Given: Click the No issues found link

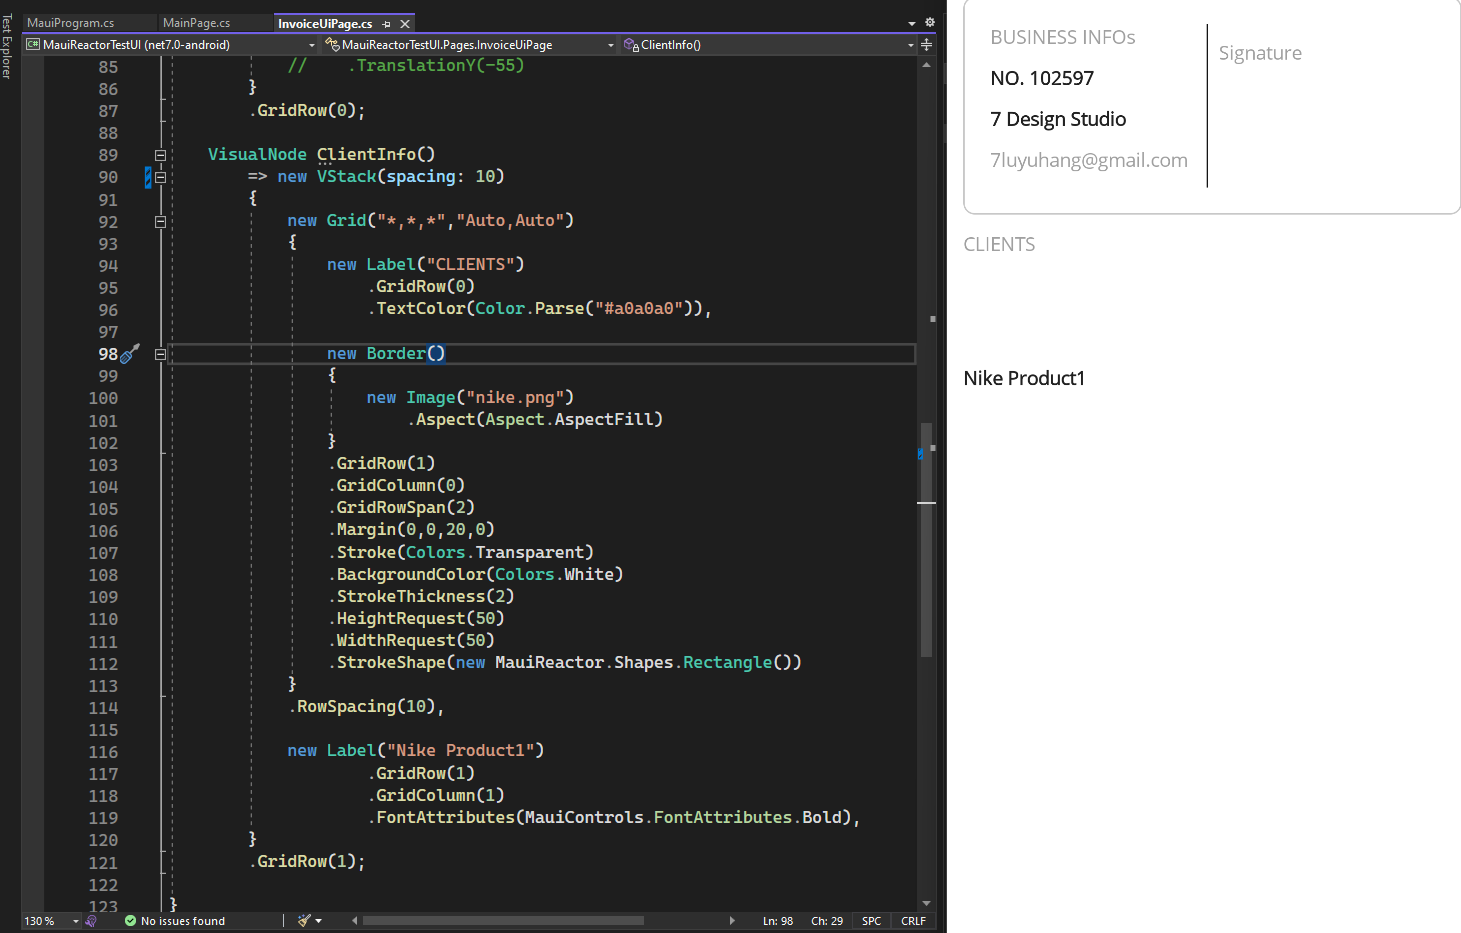Looking at the screenshot, I should pyautogui.click(x=184, y=920).
